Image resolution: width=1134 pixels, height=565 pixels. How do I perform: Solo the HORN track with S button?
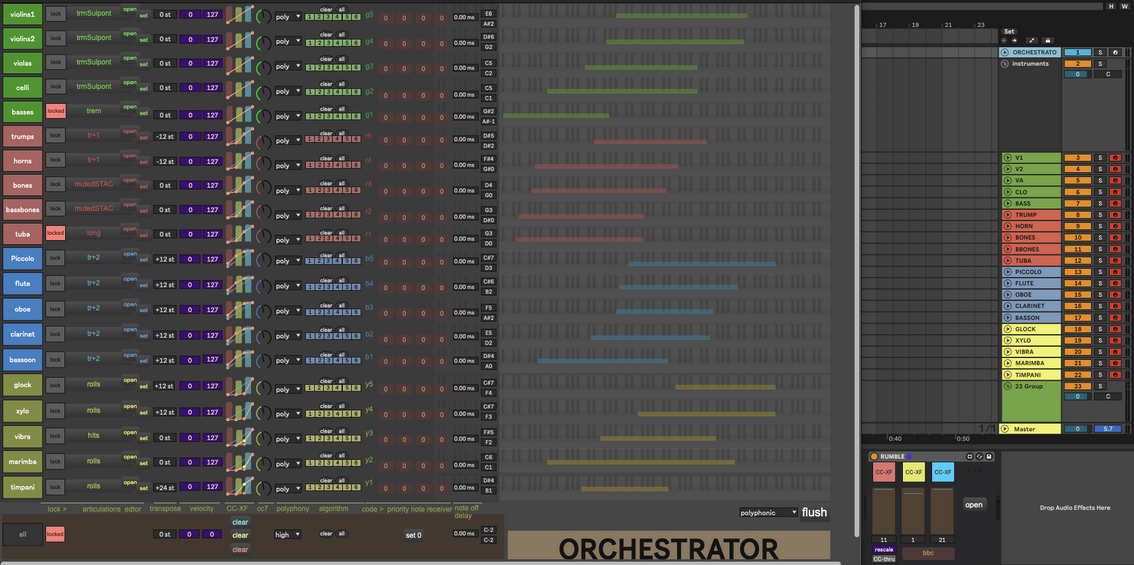point(1100,226)
